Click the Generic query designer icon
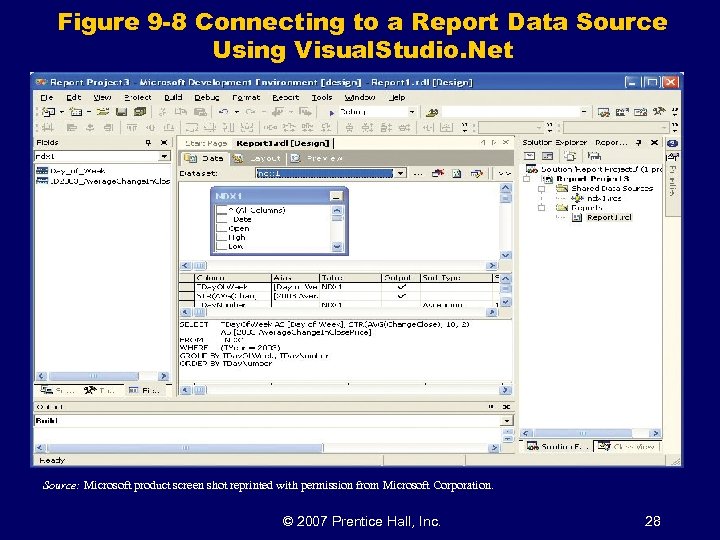 [477, 174]
